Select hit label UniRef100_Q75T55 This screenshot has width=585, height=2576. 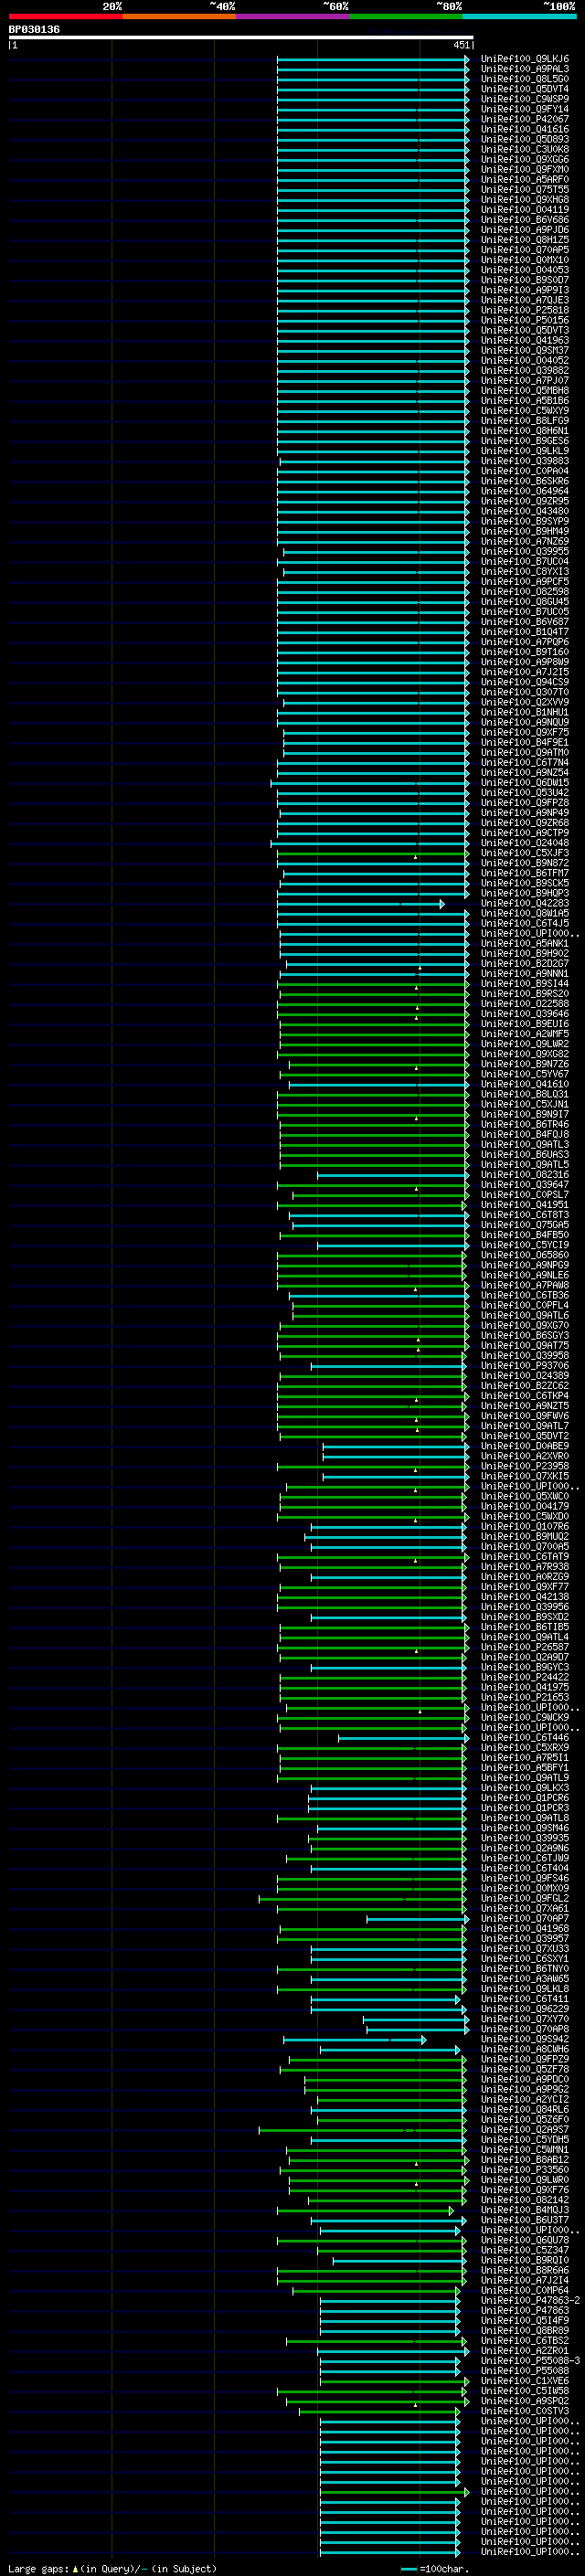click(525, 190)
